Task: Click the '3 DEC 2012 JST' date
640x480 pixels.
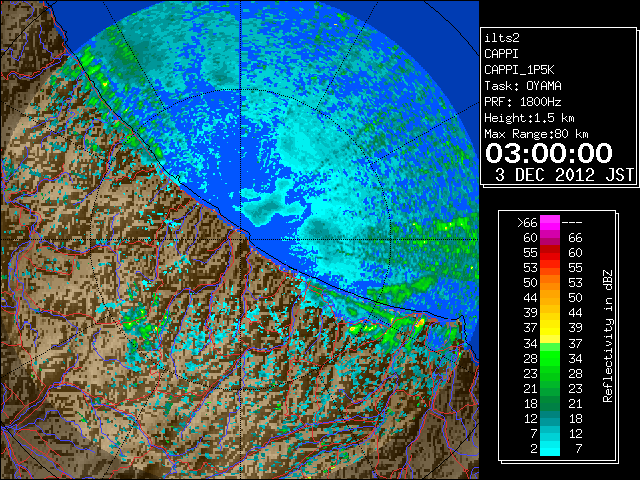Action: (x=564, y=175)
